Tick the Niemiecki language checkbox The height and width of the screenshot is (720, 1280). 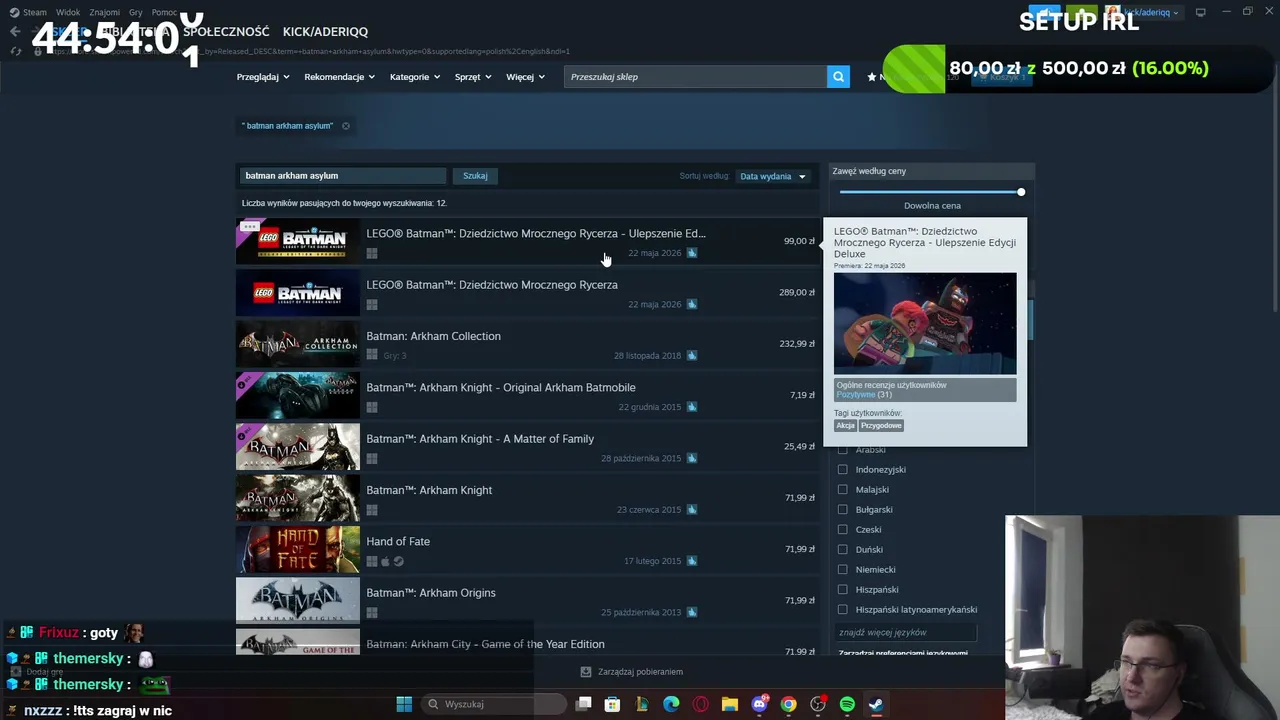[842, 569]
